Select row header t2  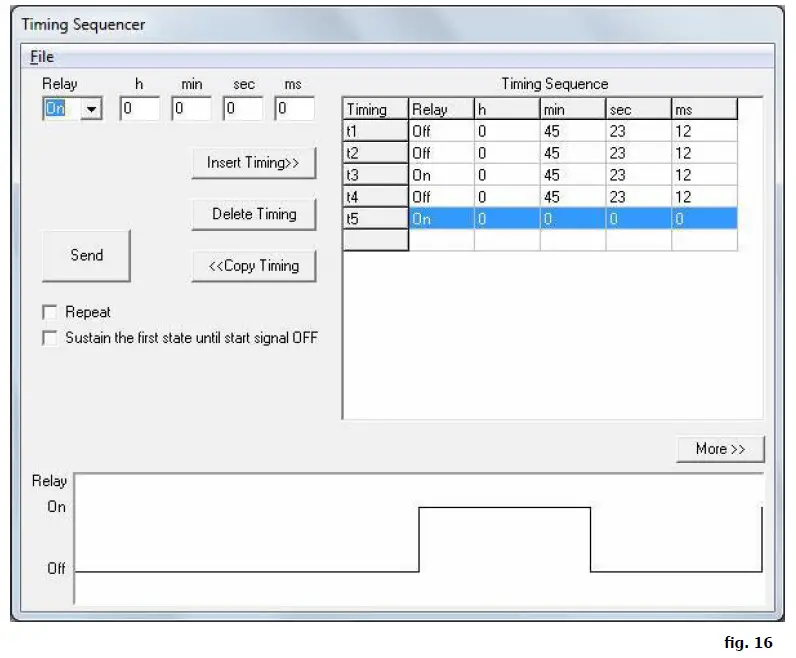coord(376,153)
